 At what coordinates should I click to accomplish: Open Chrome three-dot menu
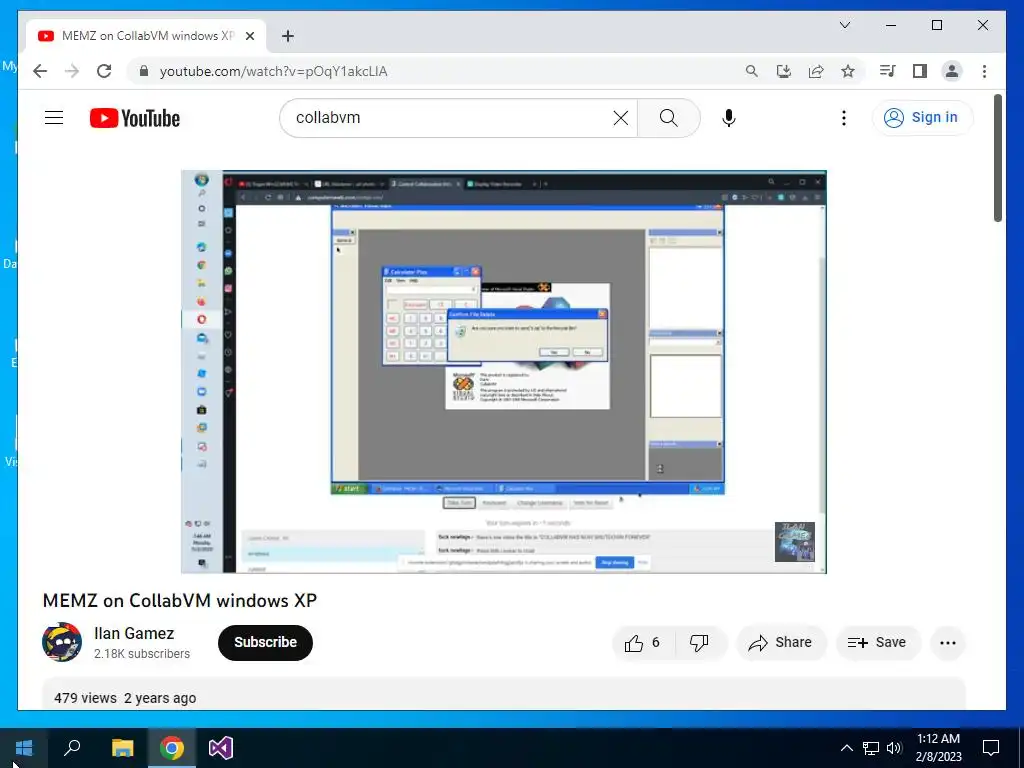click(x=984, y=71)
